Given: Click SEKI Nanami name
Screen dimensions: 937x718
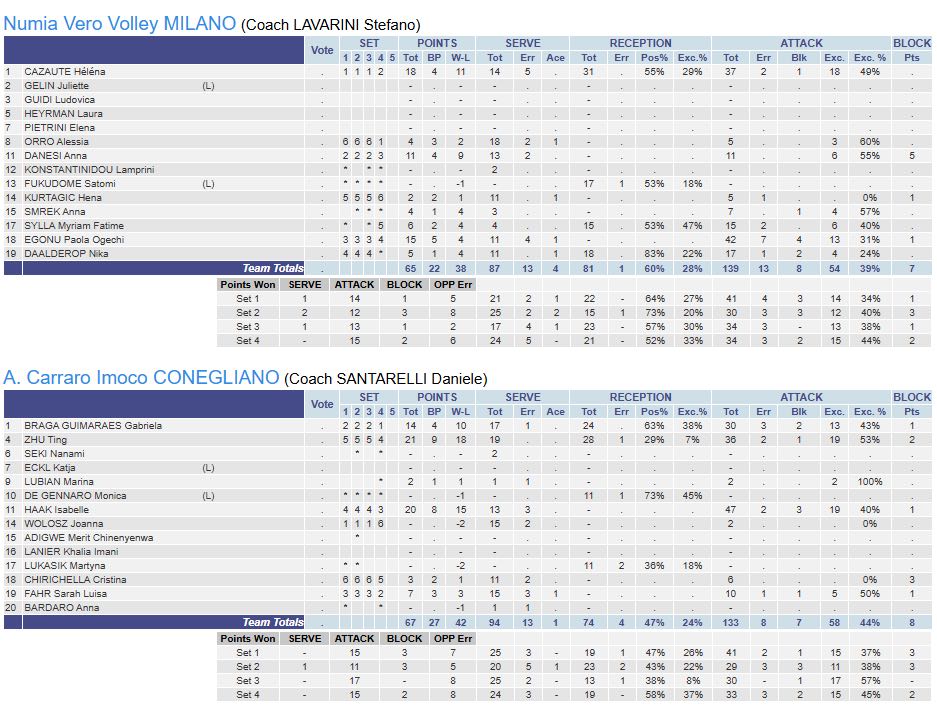Looking at the screenshot, I should coord(54,454).
